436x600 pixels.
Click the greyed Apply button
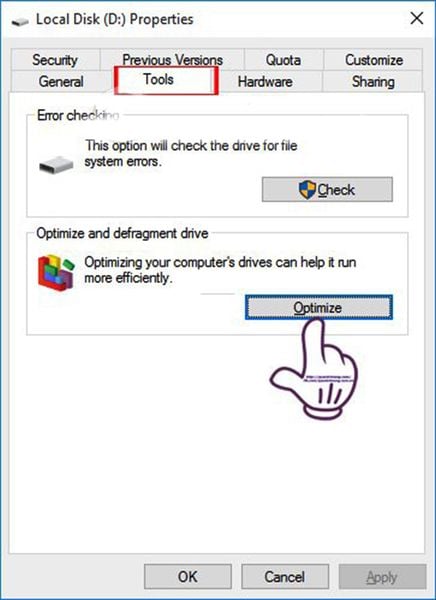[x=382, y=576]
